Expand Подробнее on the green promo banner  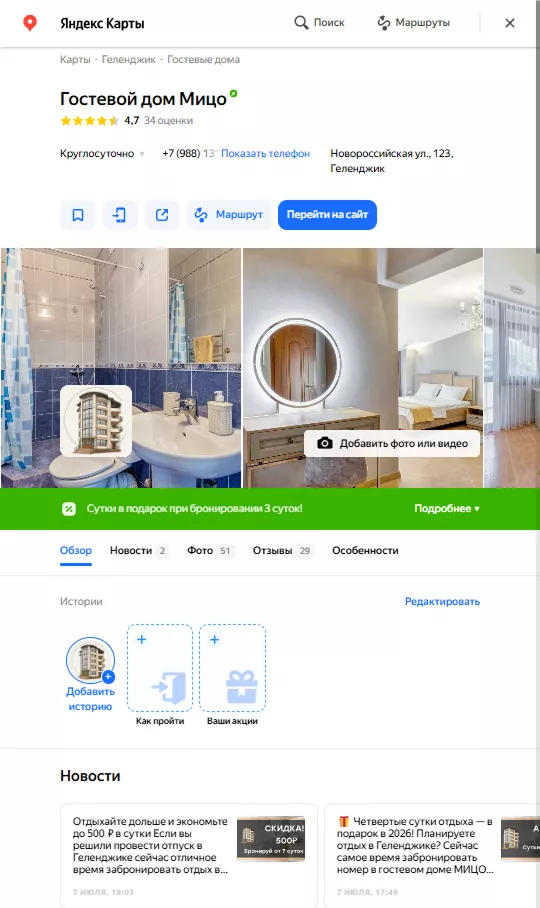coord(447,508)
